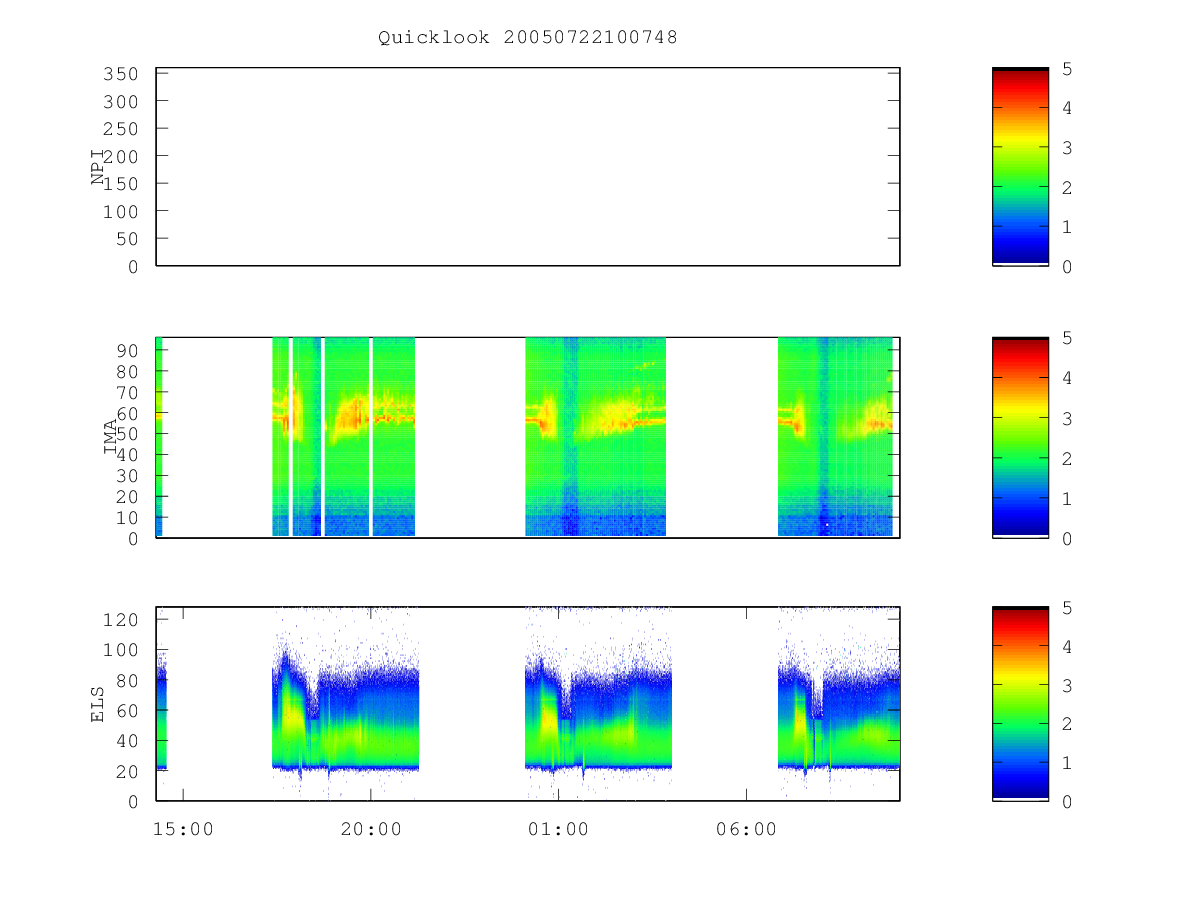Click the 4 label on IMA color bar
1200x900 pixels.
tap(1068, 379)
